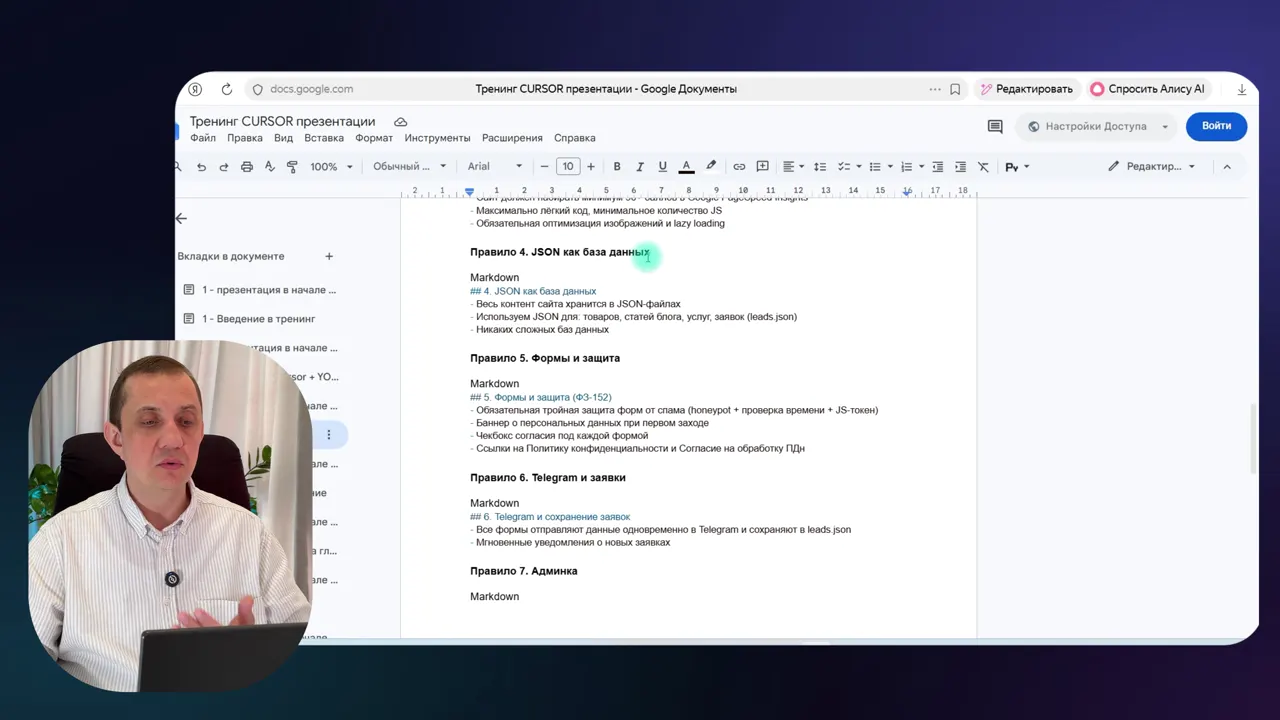Screen dimensions: 1280x720
Task: Insert a link from the toolbar
Action: pos(739,167)
